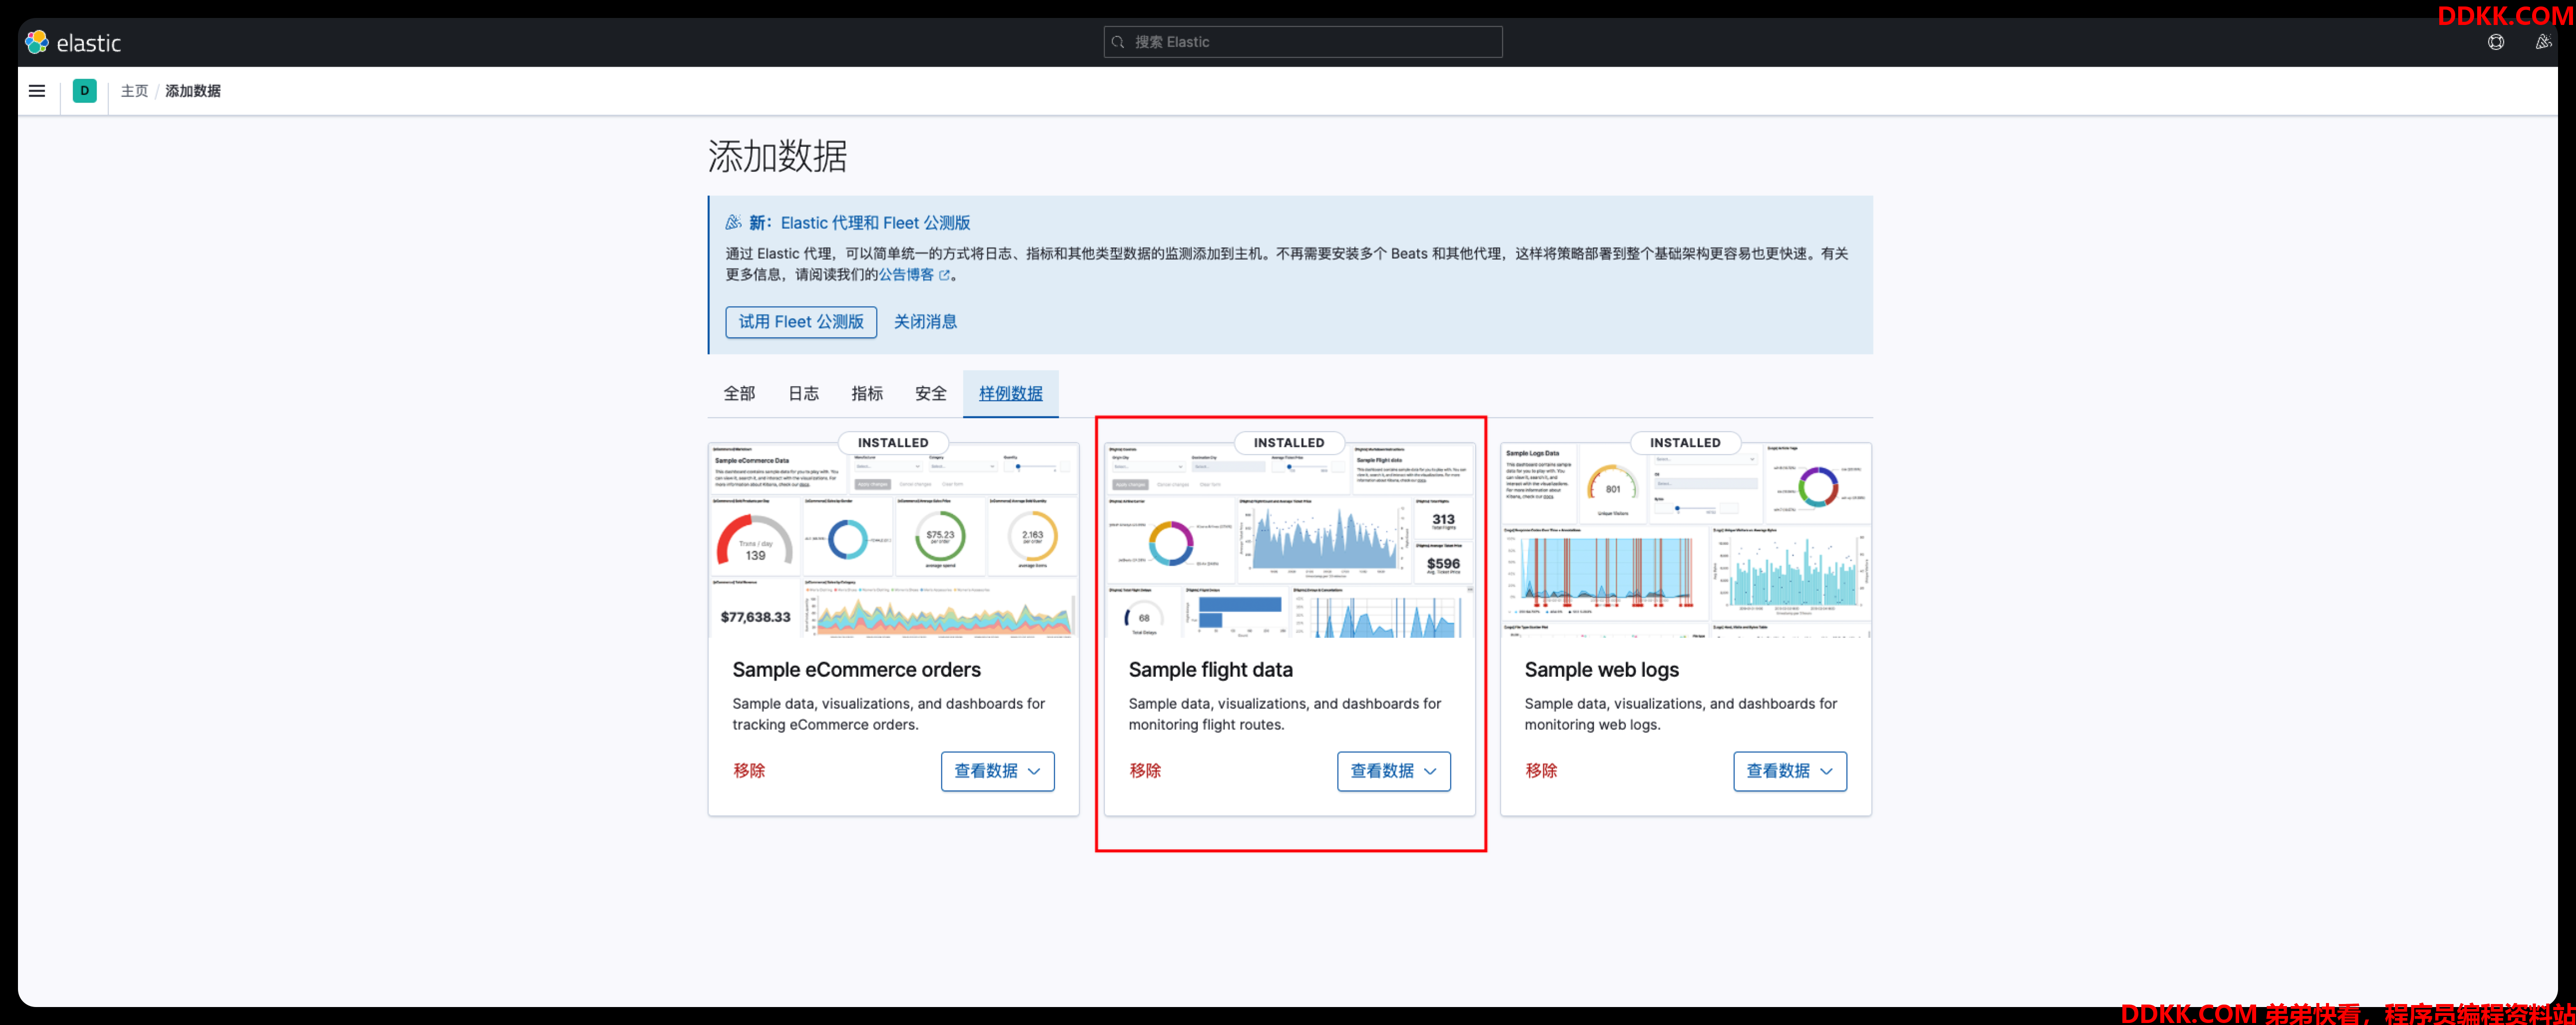This screenshot has height=1025, width=2576.
Task: Click INSTALLED badge on flight data card
Action: [x=1289, y=443]
